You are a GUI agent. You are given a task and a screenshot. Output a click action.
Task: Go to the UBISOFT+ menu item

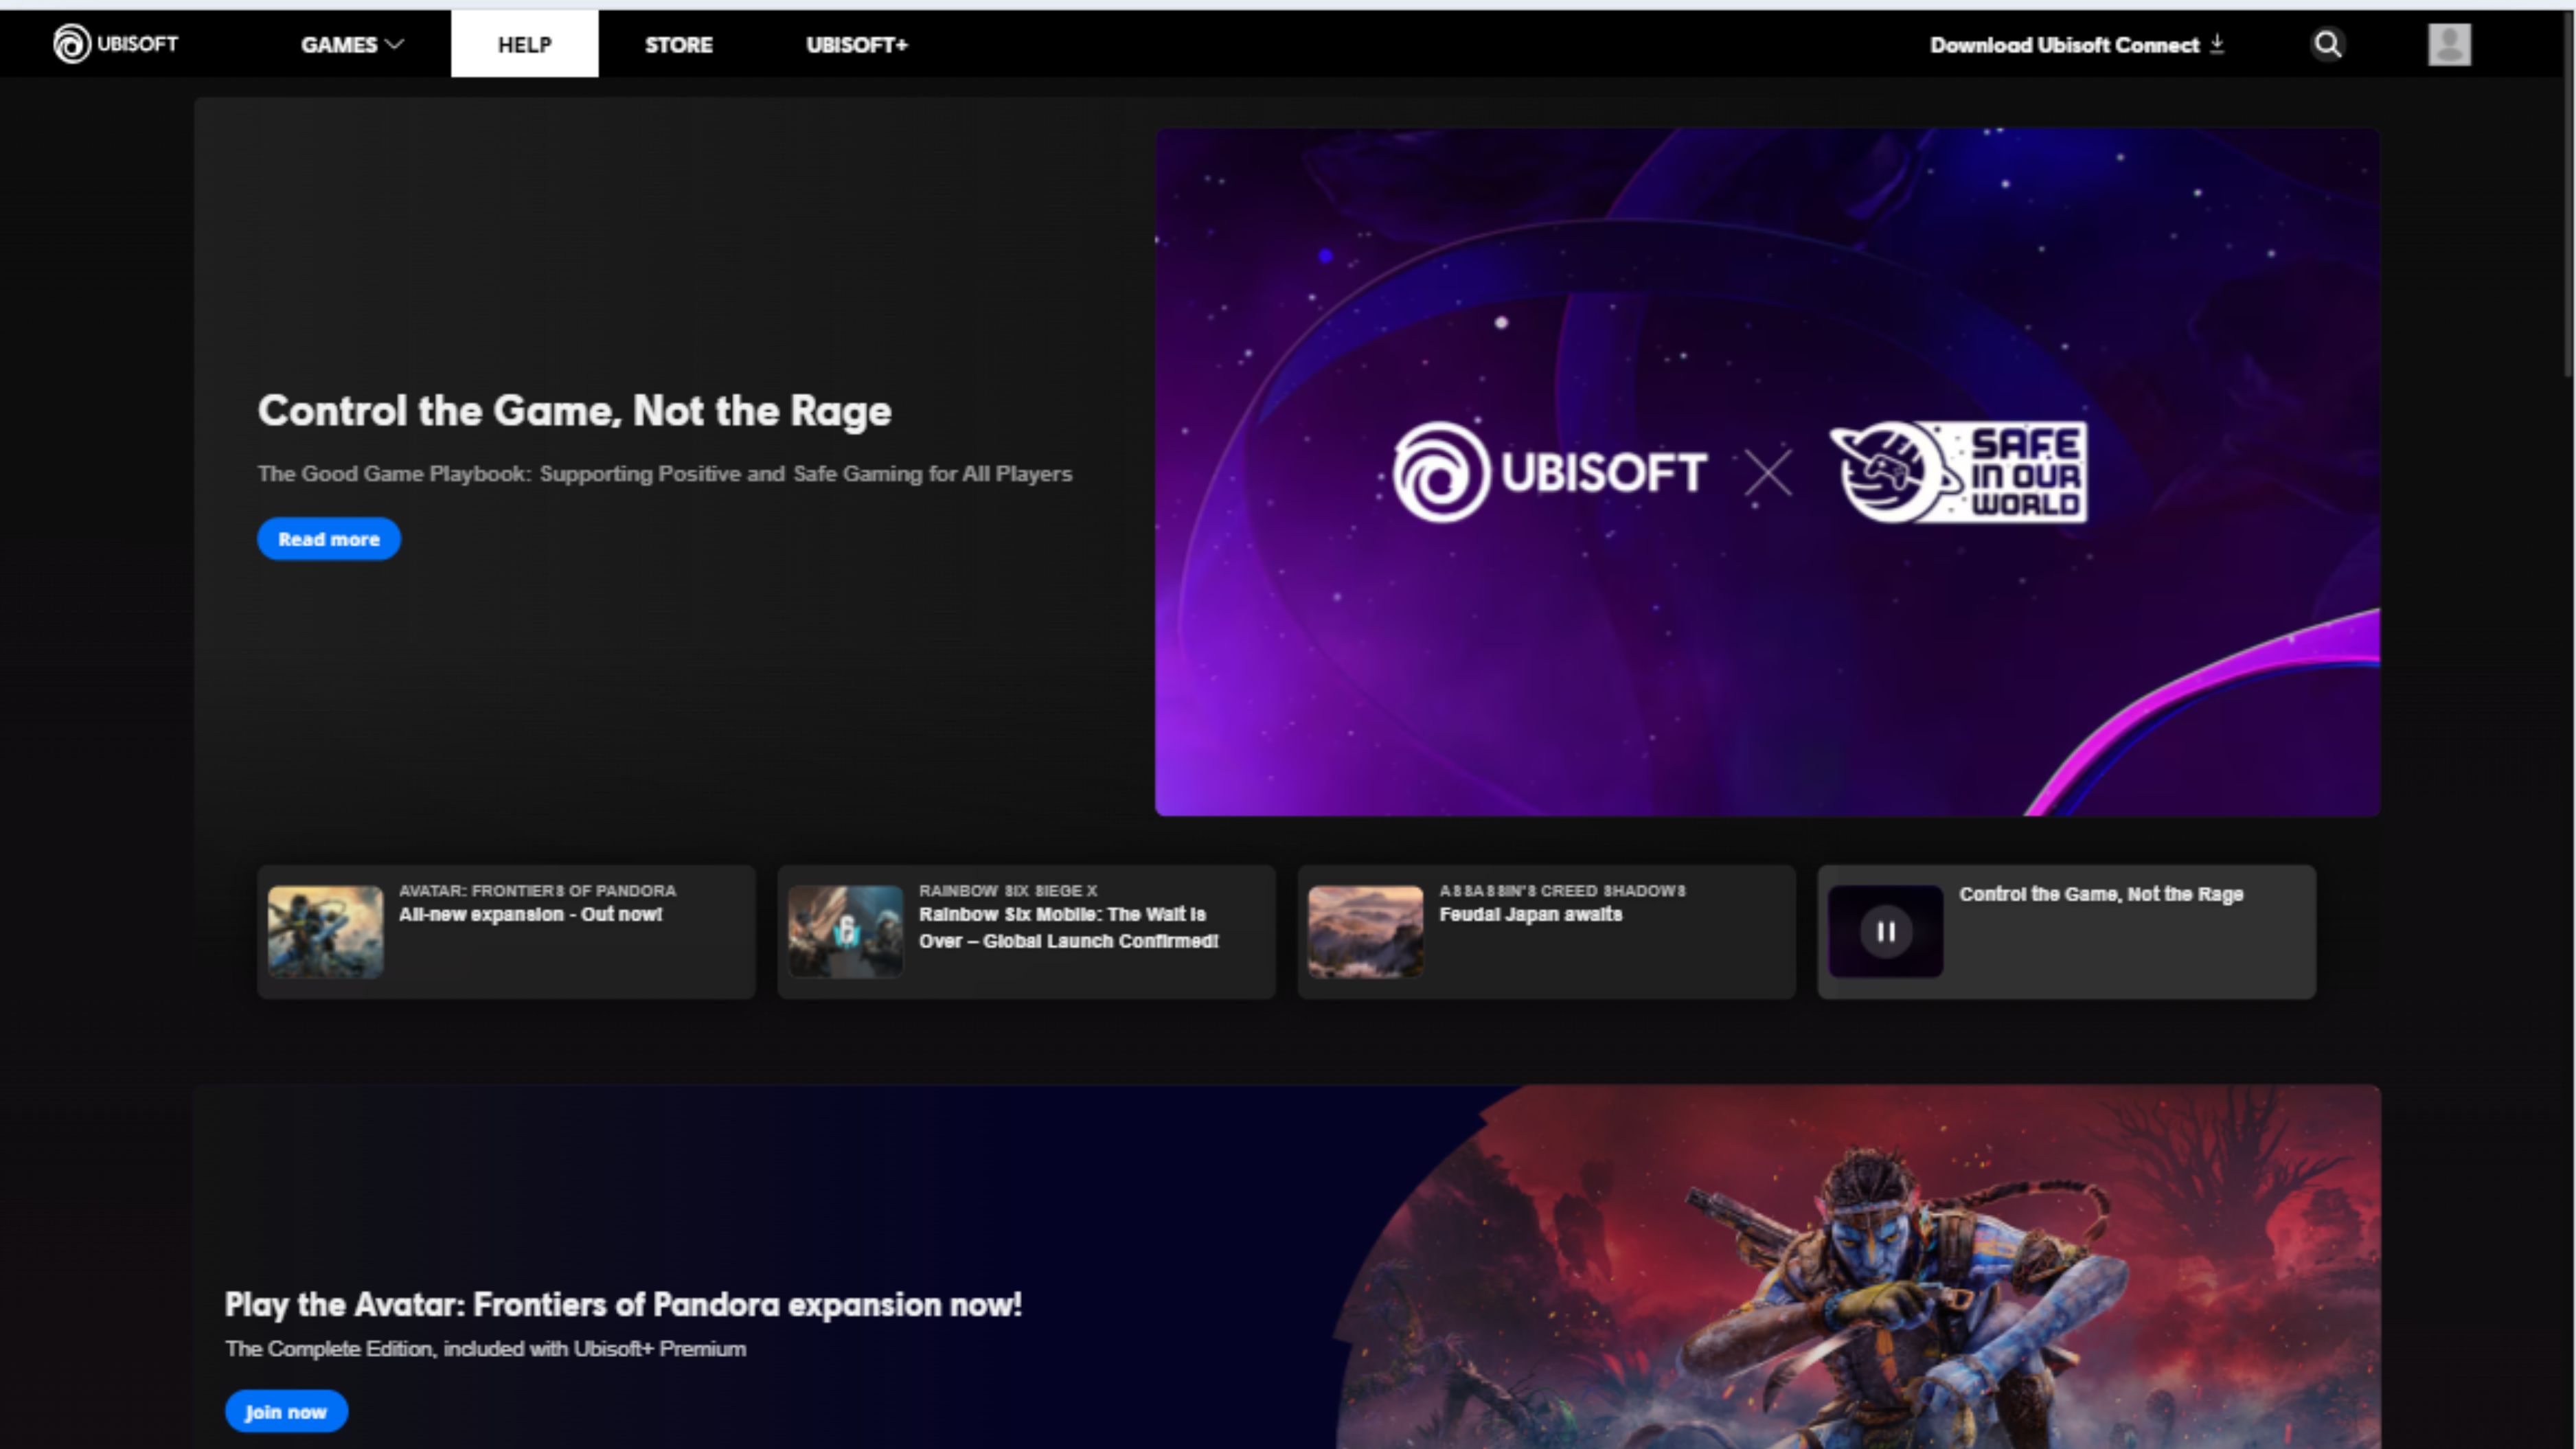(857, 44)
